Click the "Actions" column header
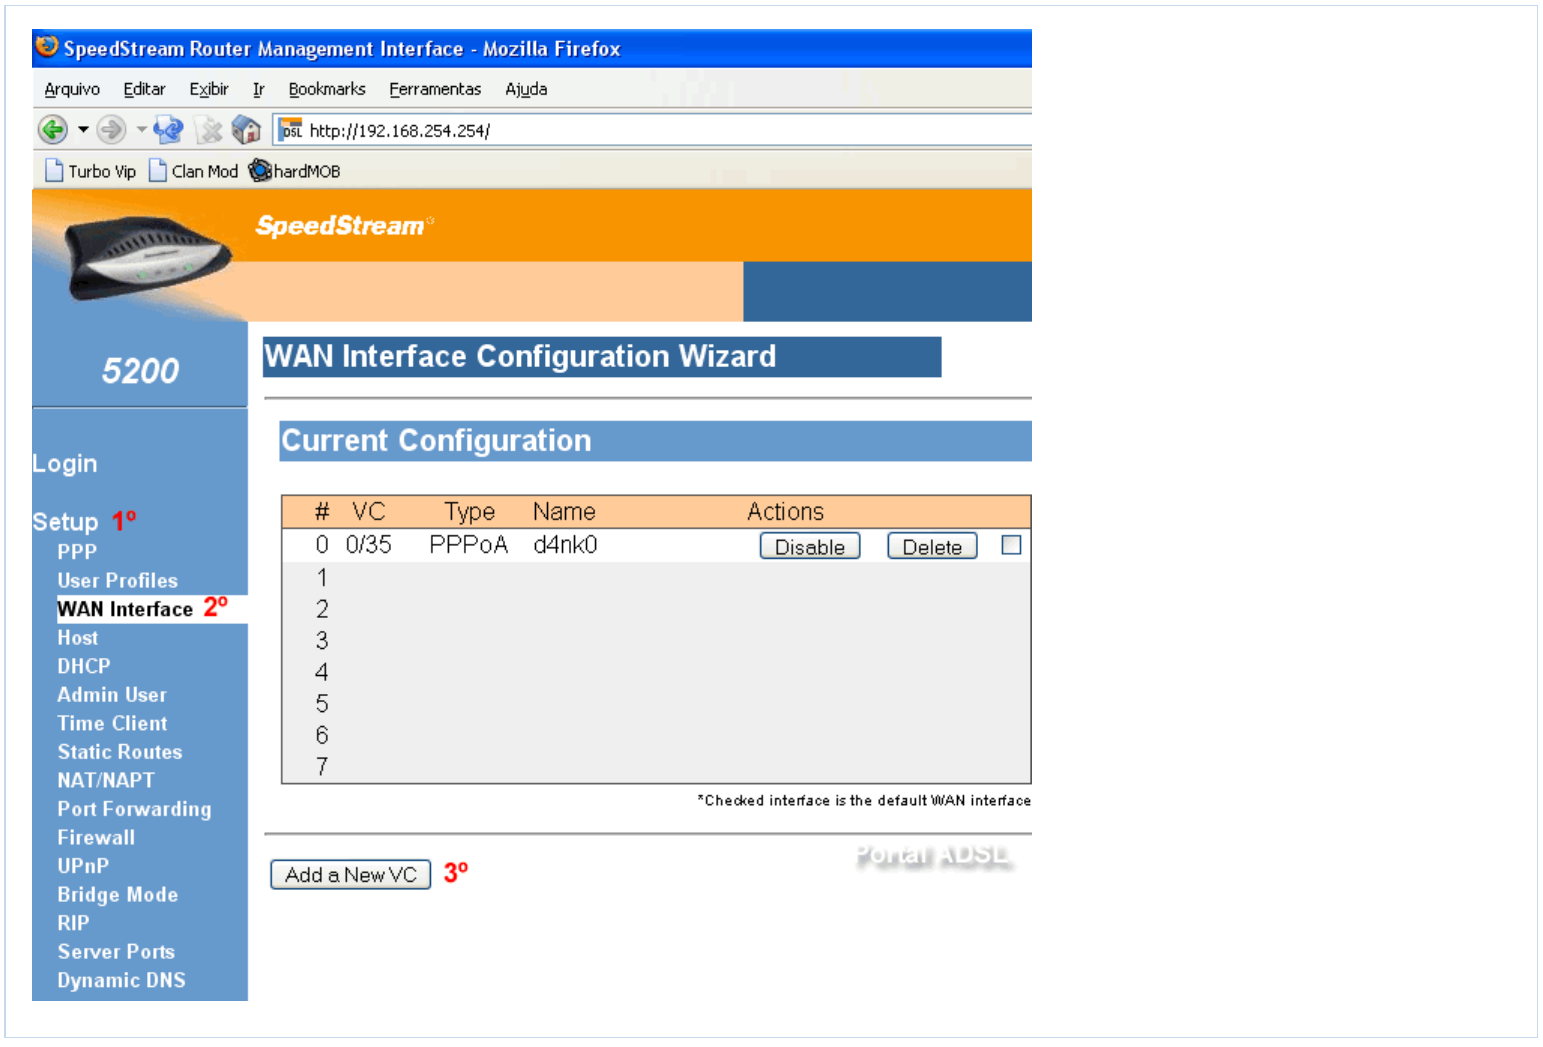Screen dimensions: 1543x1047 point(785,512)
